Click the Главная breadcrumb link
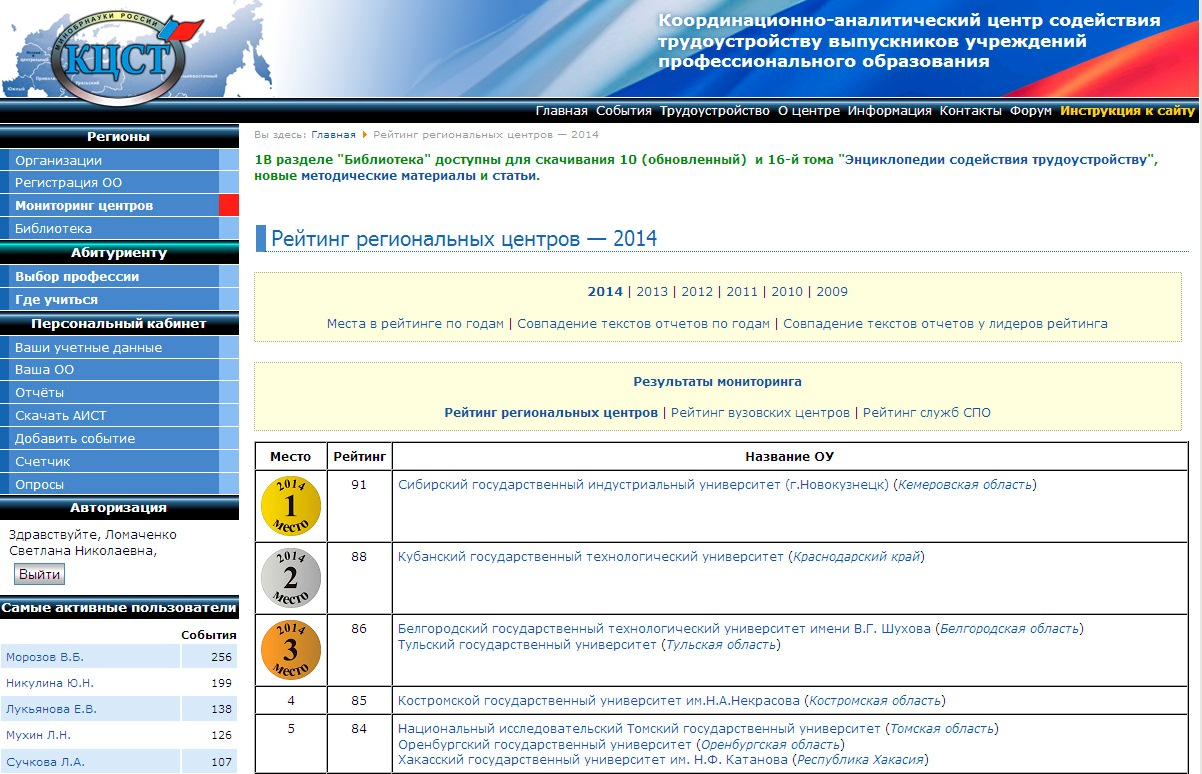 [333, 134]
